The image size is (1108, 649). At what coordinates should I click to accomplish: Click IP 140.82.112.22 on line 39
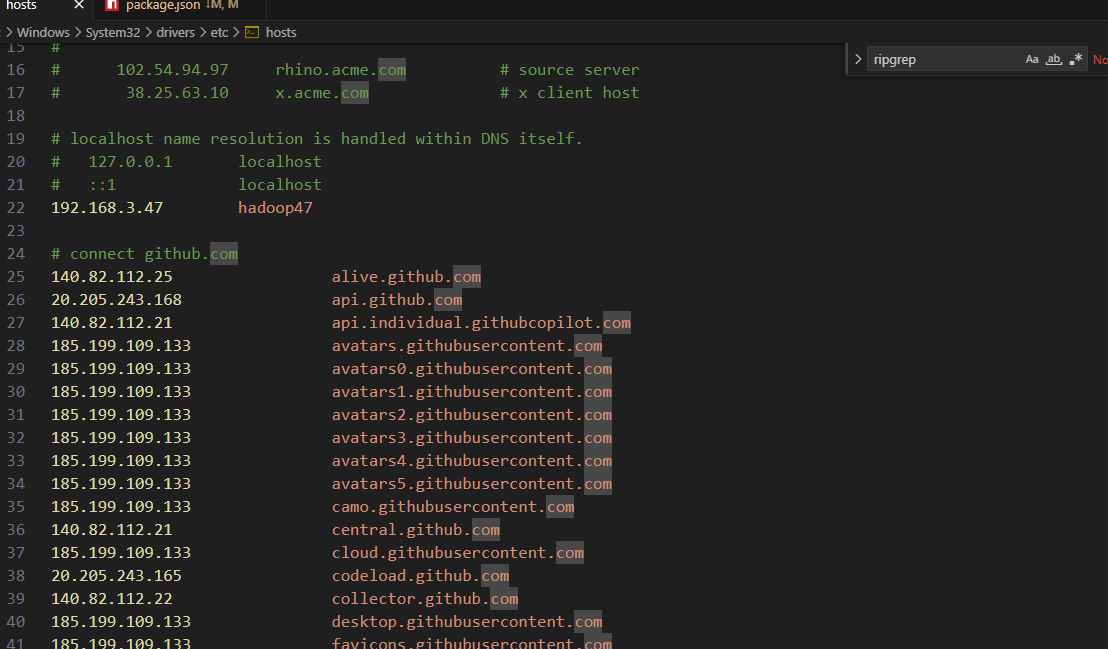(112, 598)
